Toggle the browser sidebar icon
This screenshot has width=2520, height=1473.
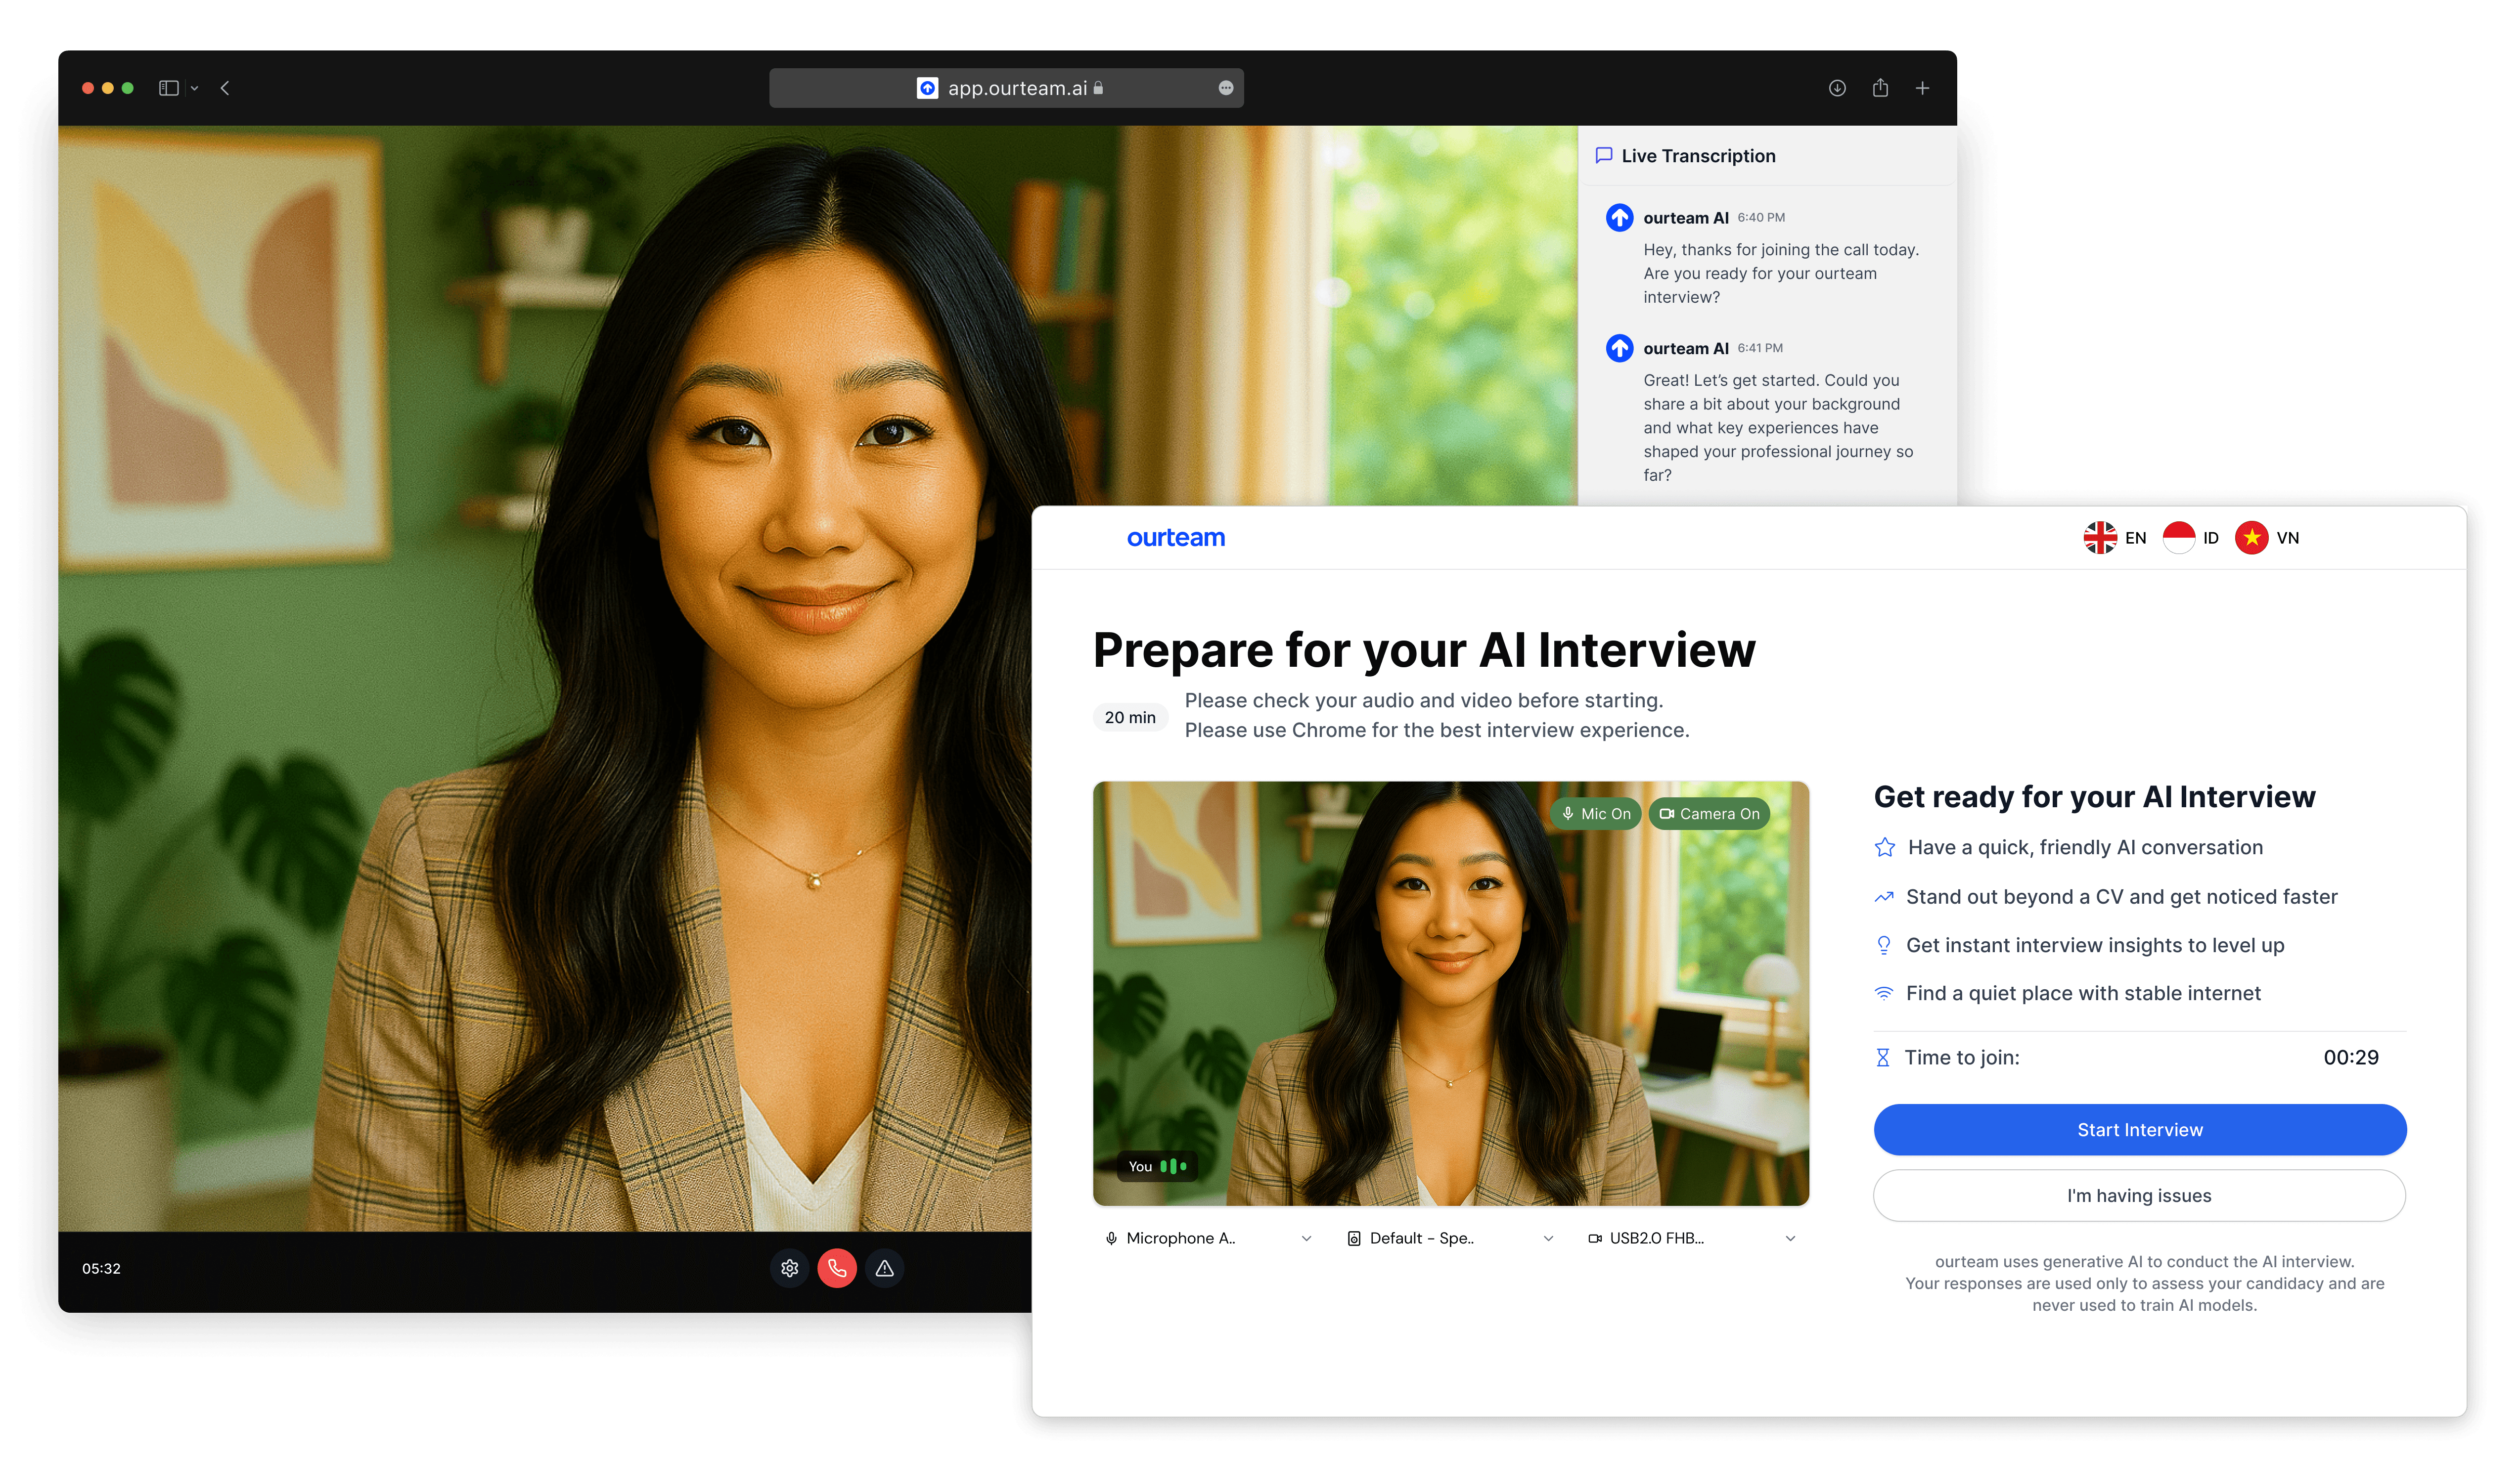pyautogui.click(x=169, y=88)
